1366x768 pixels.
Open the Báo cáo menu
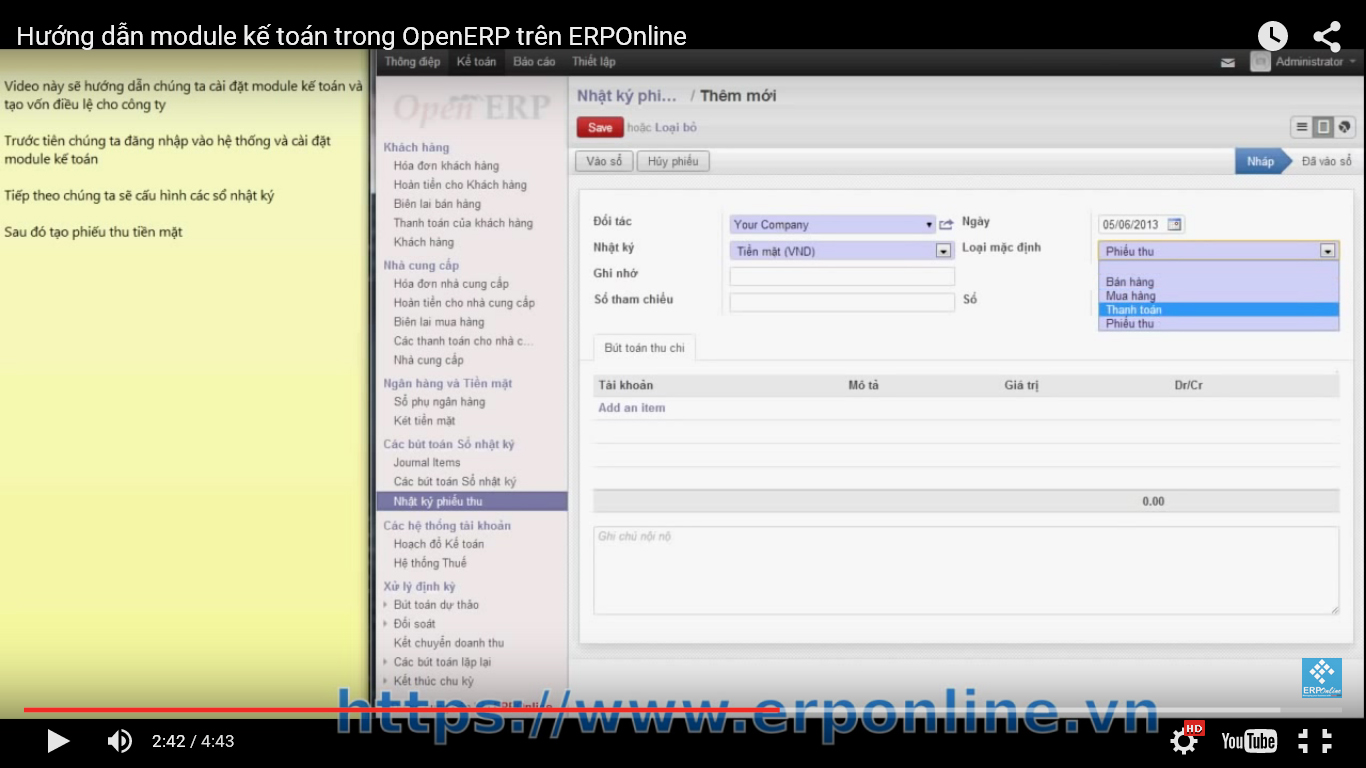point(534,62)
